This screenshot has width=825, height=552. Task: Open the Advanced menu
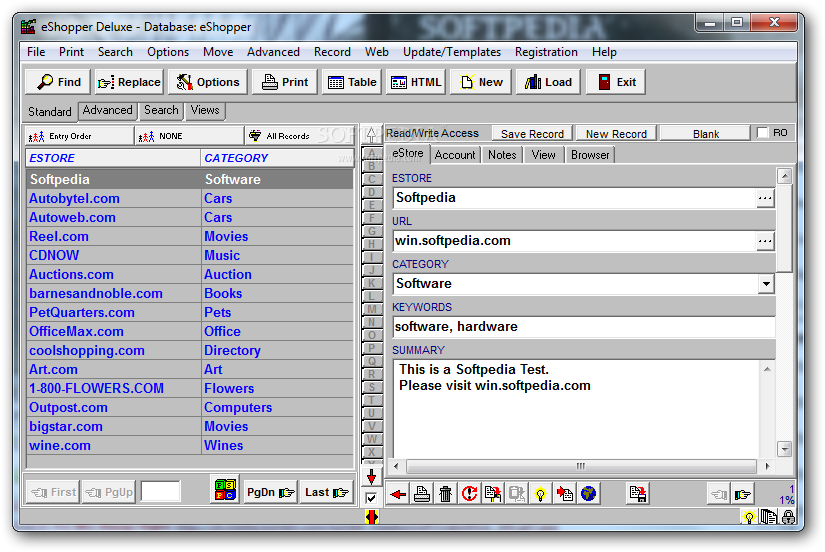tap(273, 52)
